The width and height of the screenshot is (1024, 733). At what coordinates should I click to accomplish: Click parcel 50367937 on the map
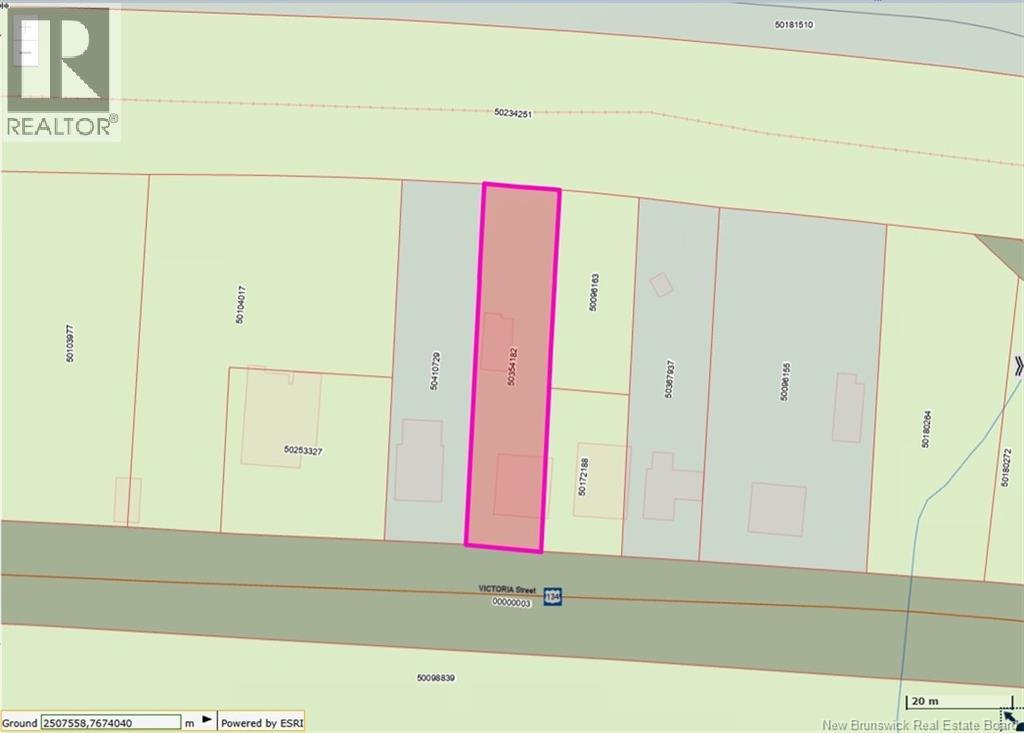tap(671, 380)
